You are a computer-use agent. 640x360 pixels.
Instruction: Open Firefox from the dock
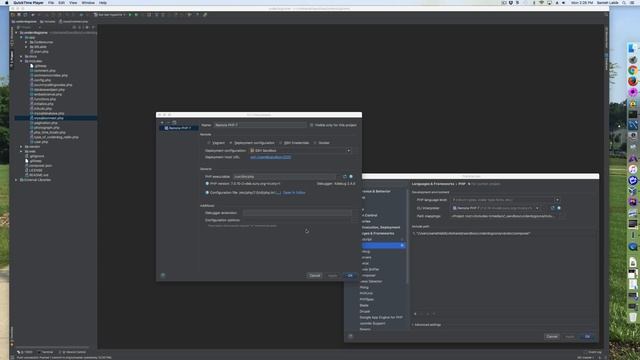tap(633, 81)
